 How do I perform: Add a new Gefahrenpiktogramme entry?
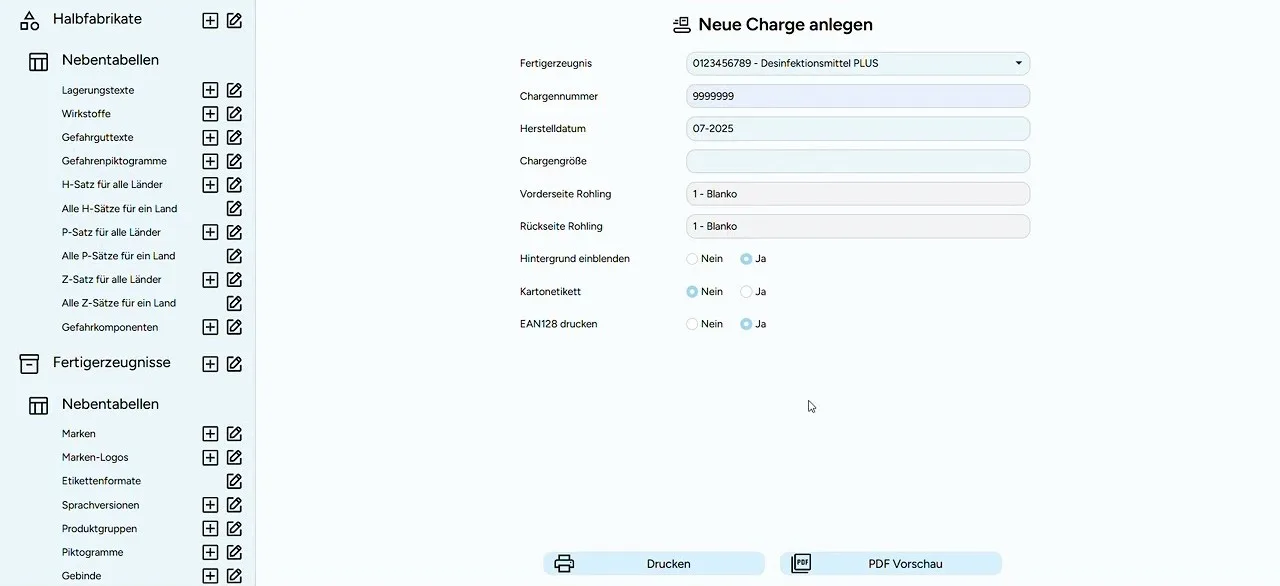point(210,161)
